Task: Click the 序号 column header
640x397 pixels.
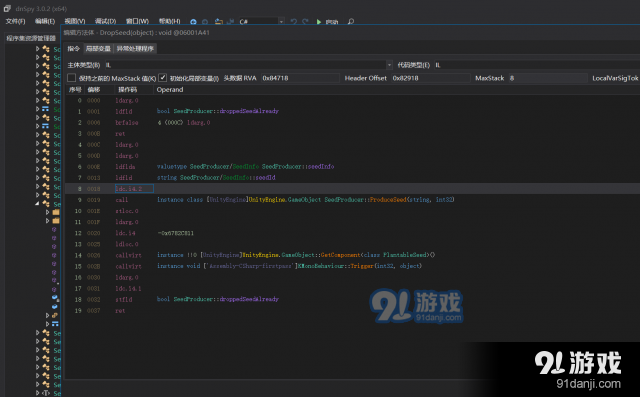Action: click(75, 89)
